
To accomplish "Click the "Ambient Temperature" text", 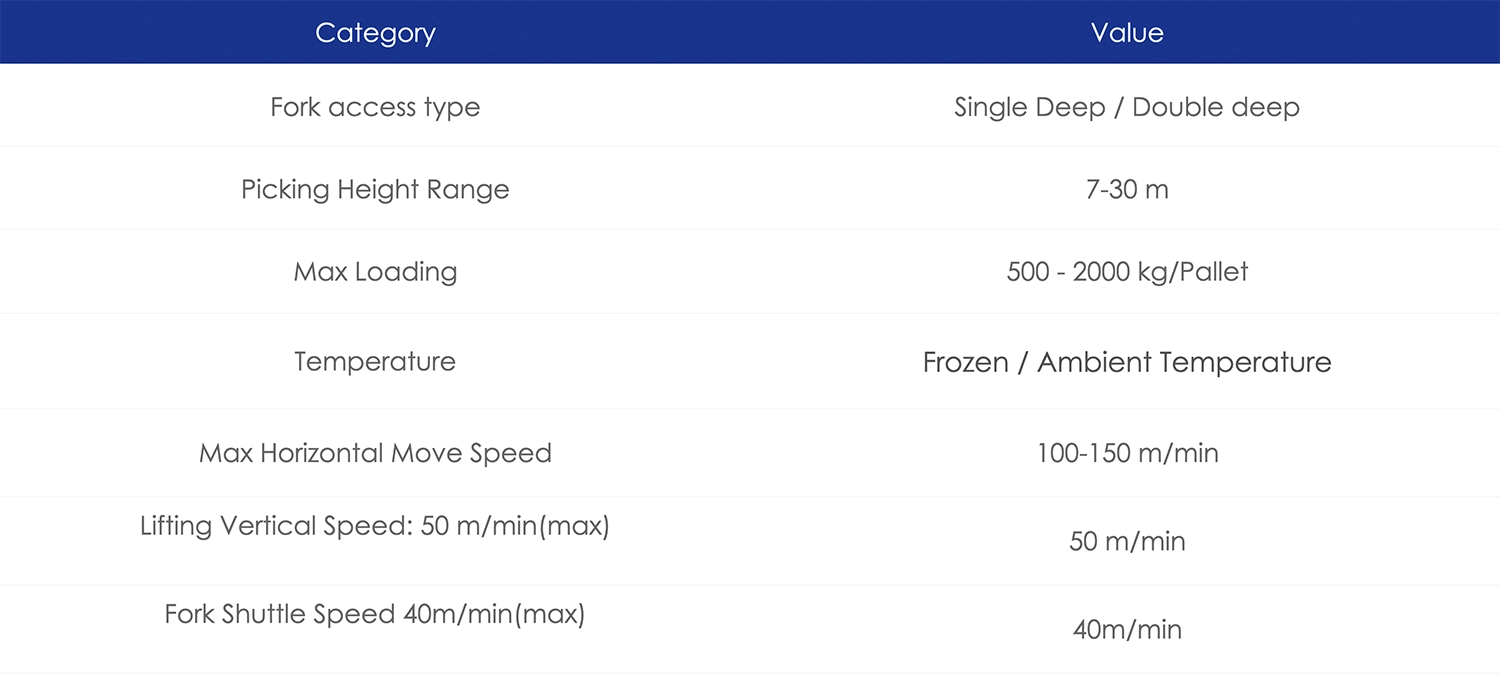I will point(1184,362).
